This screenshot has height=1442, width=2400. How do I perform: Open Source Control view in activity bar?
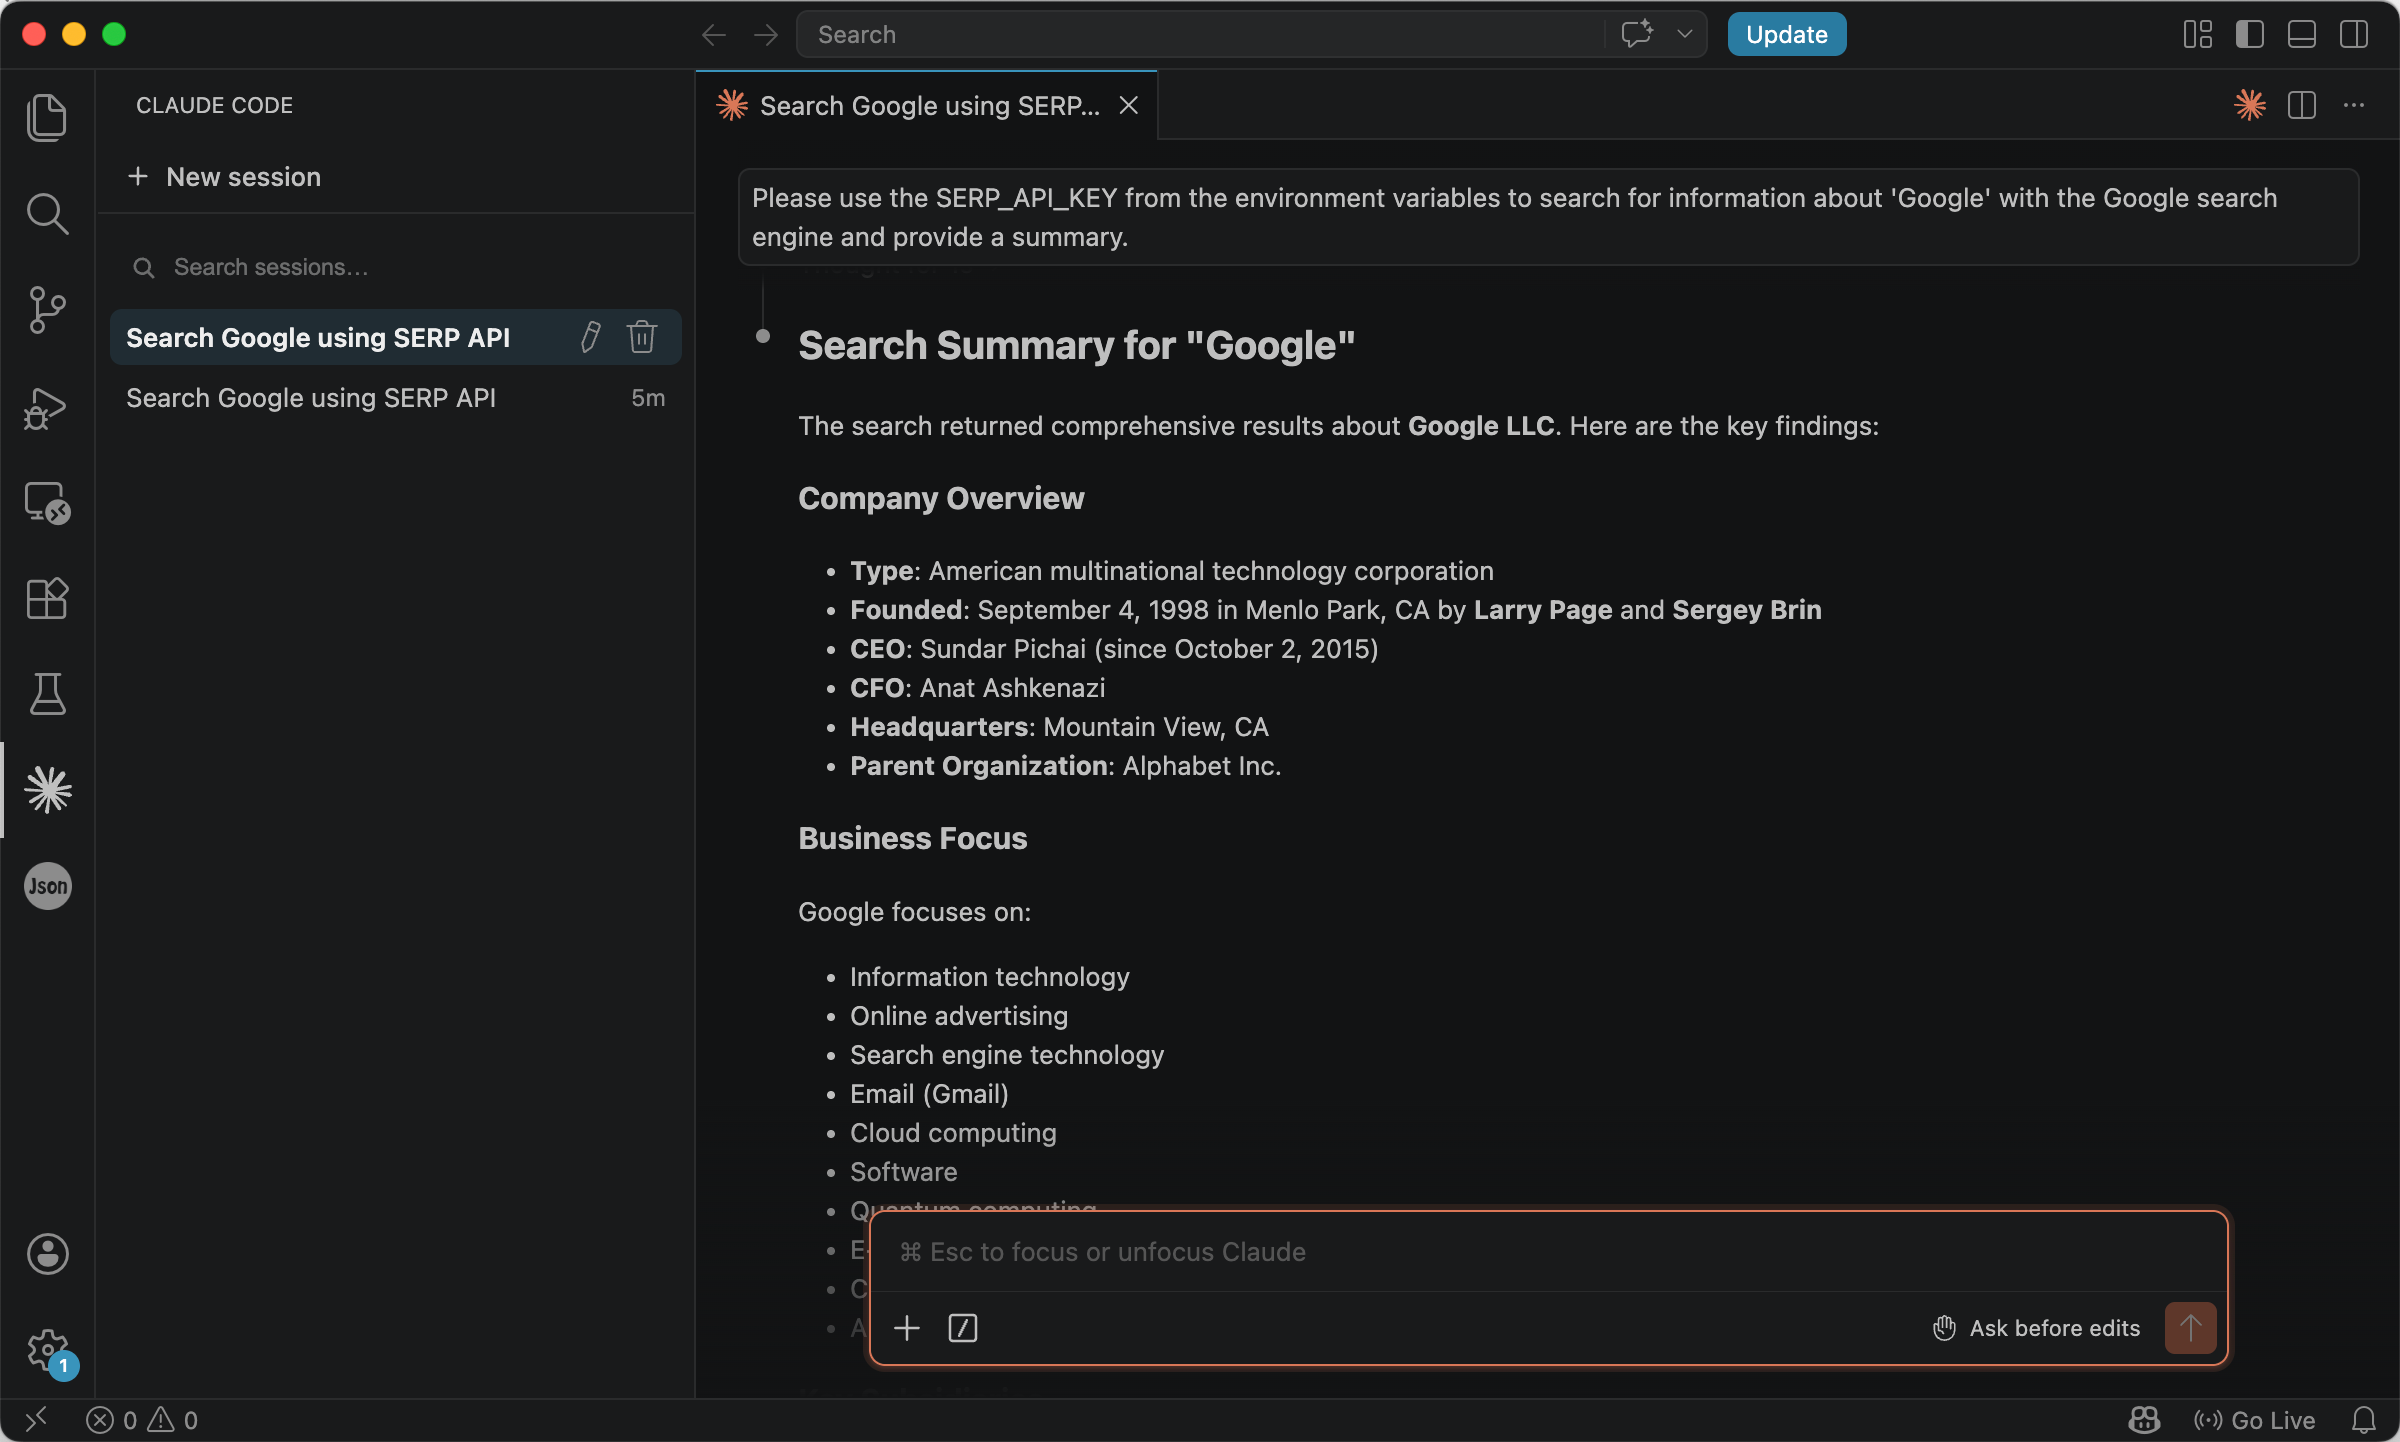47,310
